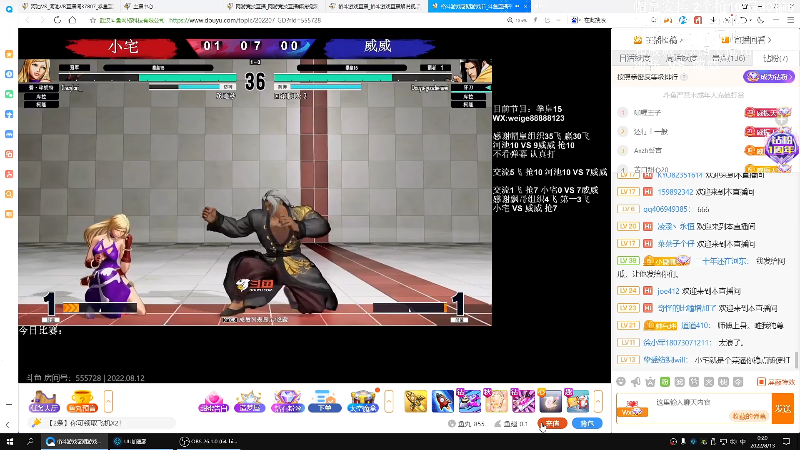800x450 pixels.
Task: Click the claim airplane notice bar
Action: pos(102,423)
